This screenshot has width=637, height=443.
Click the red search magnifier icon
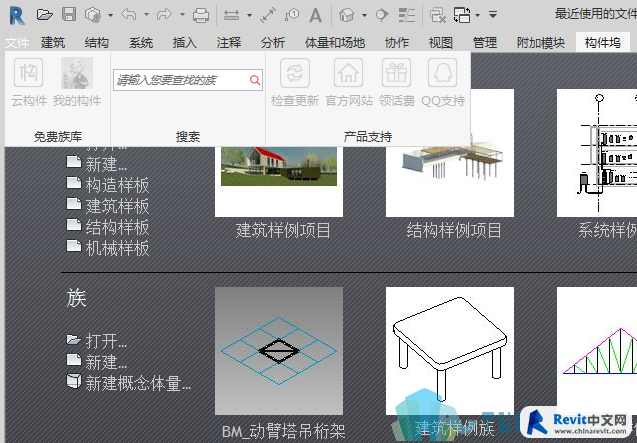coord(255,80)
